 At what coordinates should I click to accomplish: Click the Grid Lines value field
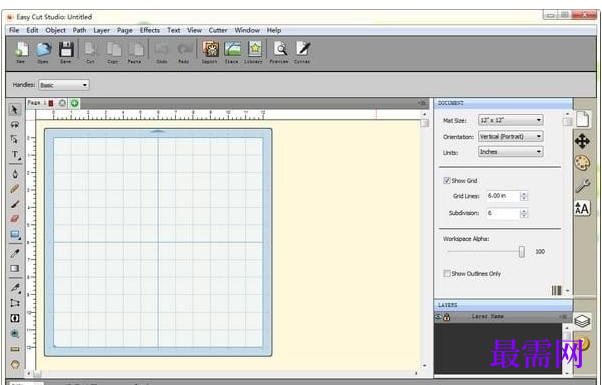coord(503,196)
